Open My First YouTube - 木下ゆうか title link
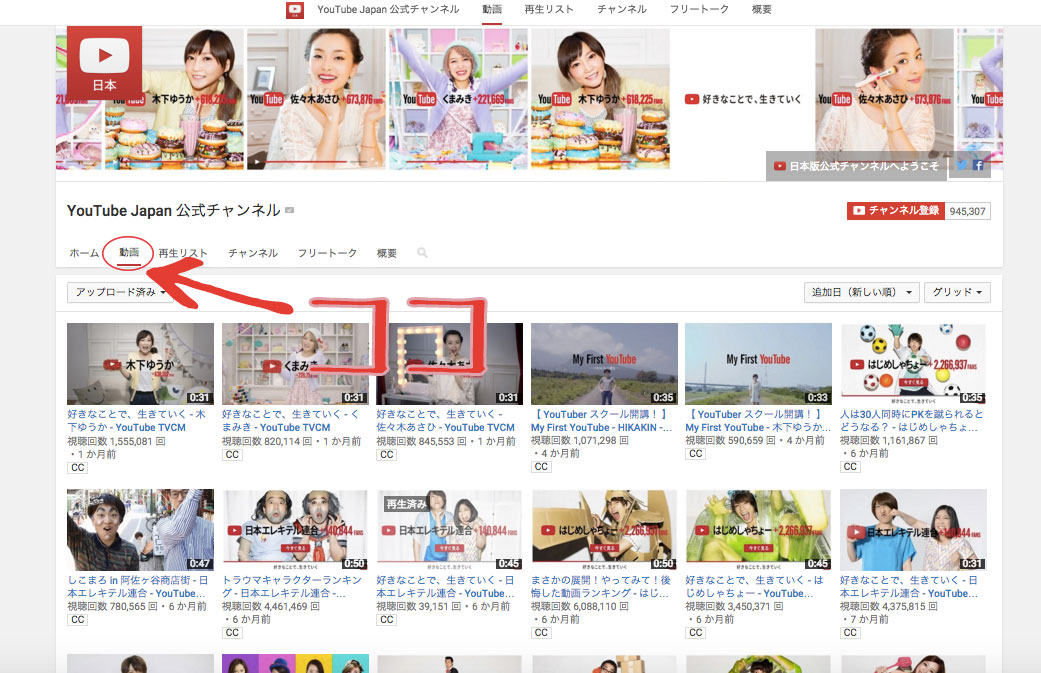The height and width of the screenshot is (673, 1041). 758,421
